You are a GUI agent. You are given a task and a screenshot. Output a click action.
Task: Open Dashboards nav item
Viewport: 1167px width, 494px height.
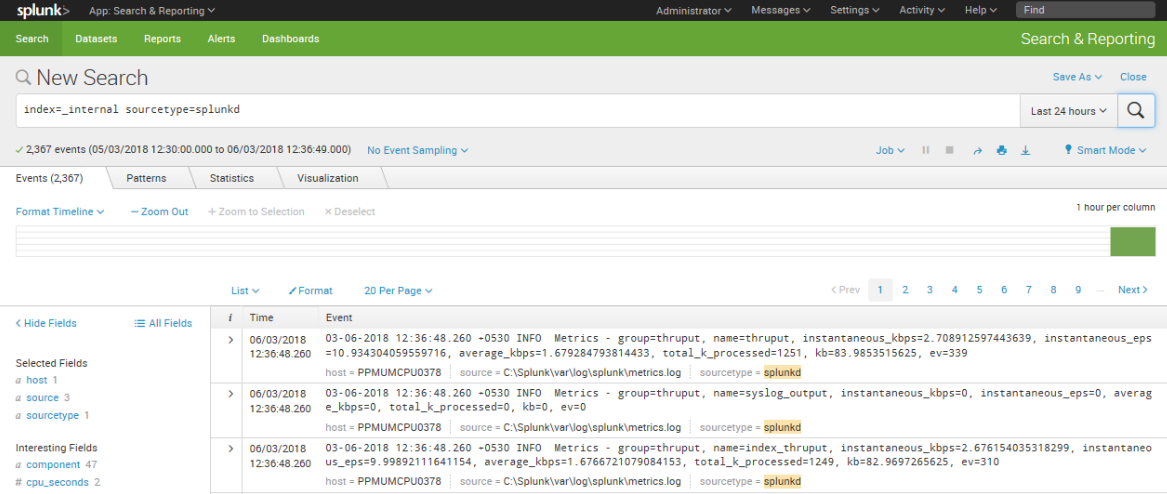pos(290,39)
